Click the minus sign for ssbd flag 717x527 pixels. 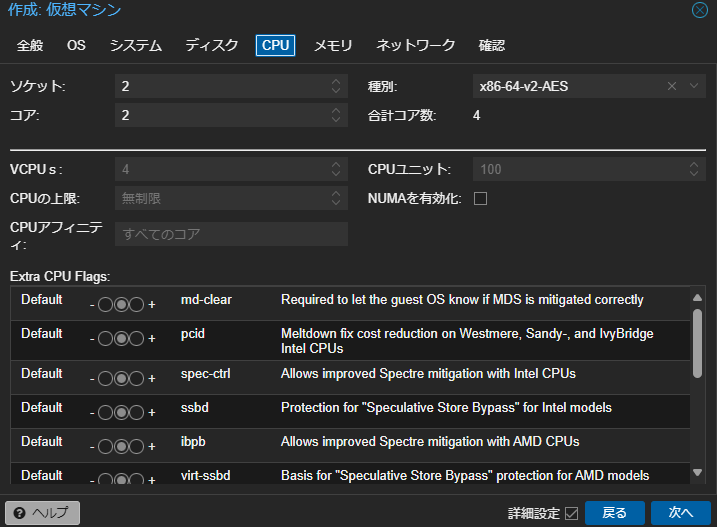92,413
